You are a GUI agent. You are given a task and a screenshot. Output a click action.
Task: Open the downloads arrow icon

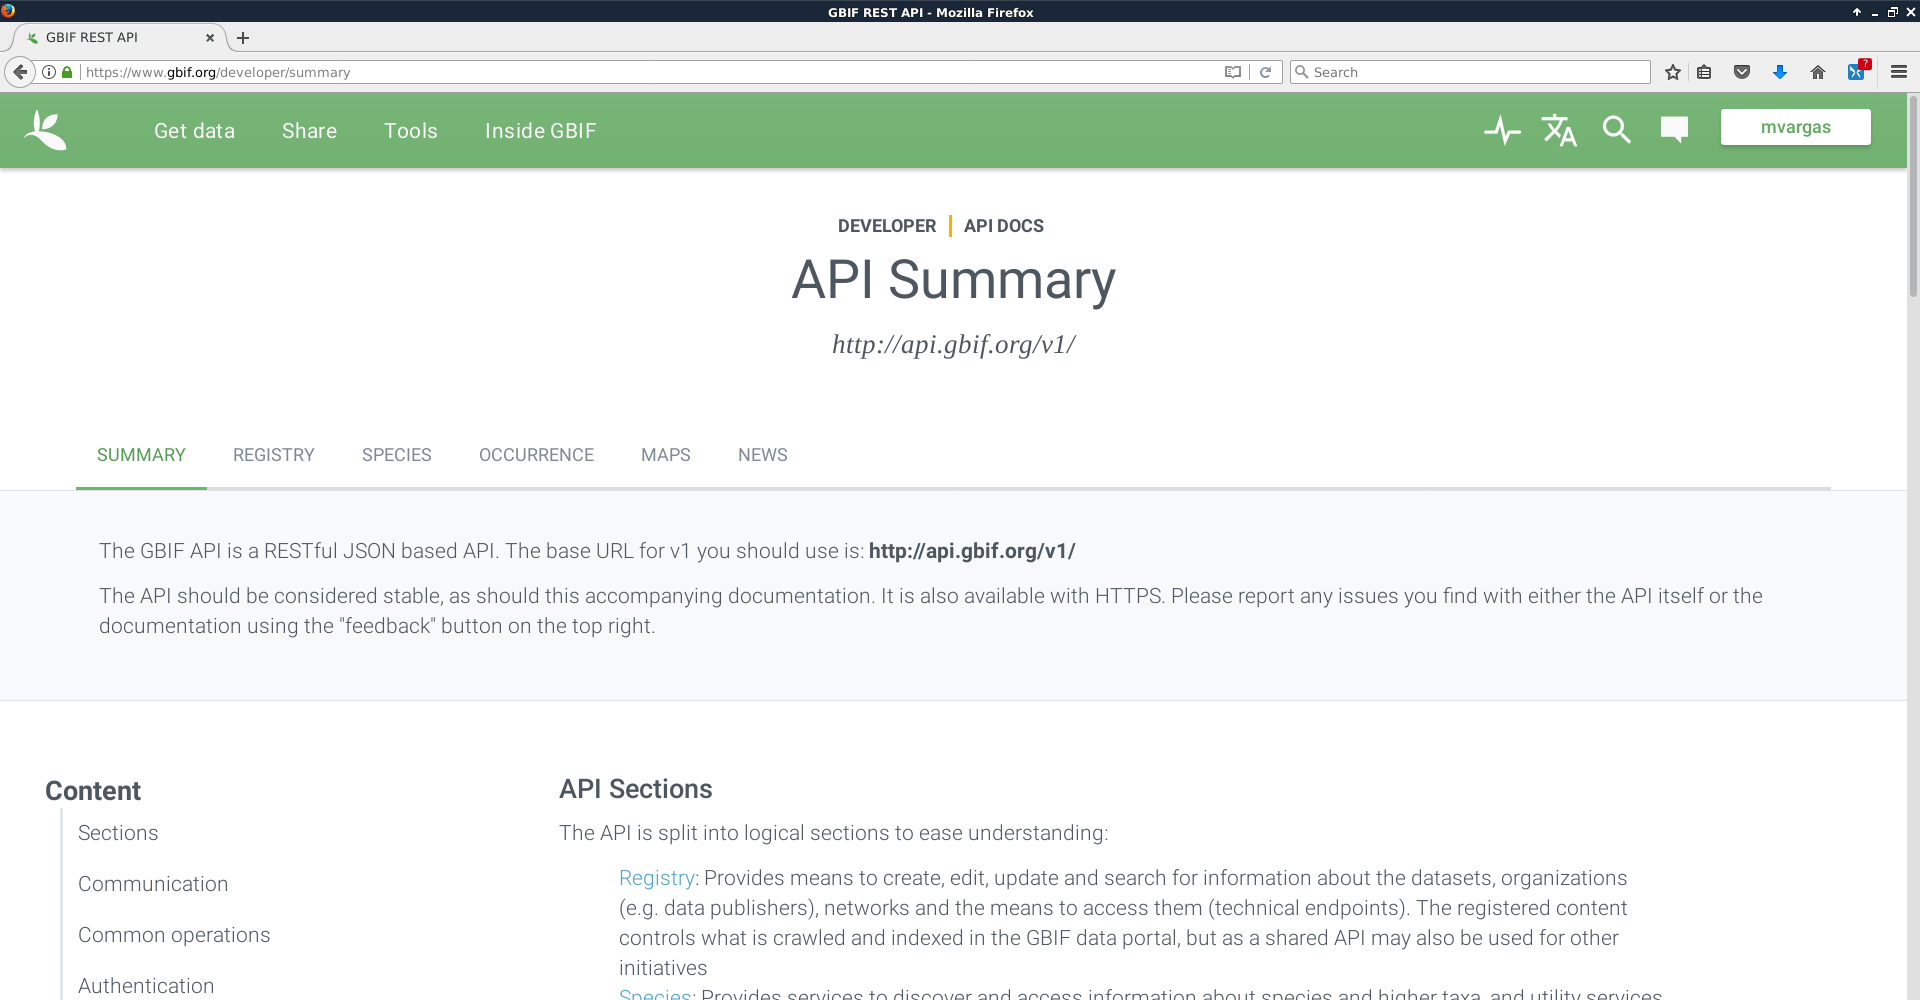tap(1780, 72)
